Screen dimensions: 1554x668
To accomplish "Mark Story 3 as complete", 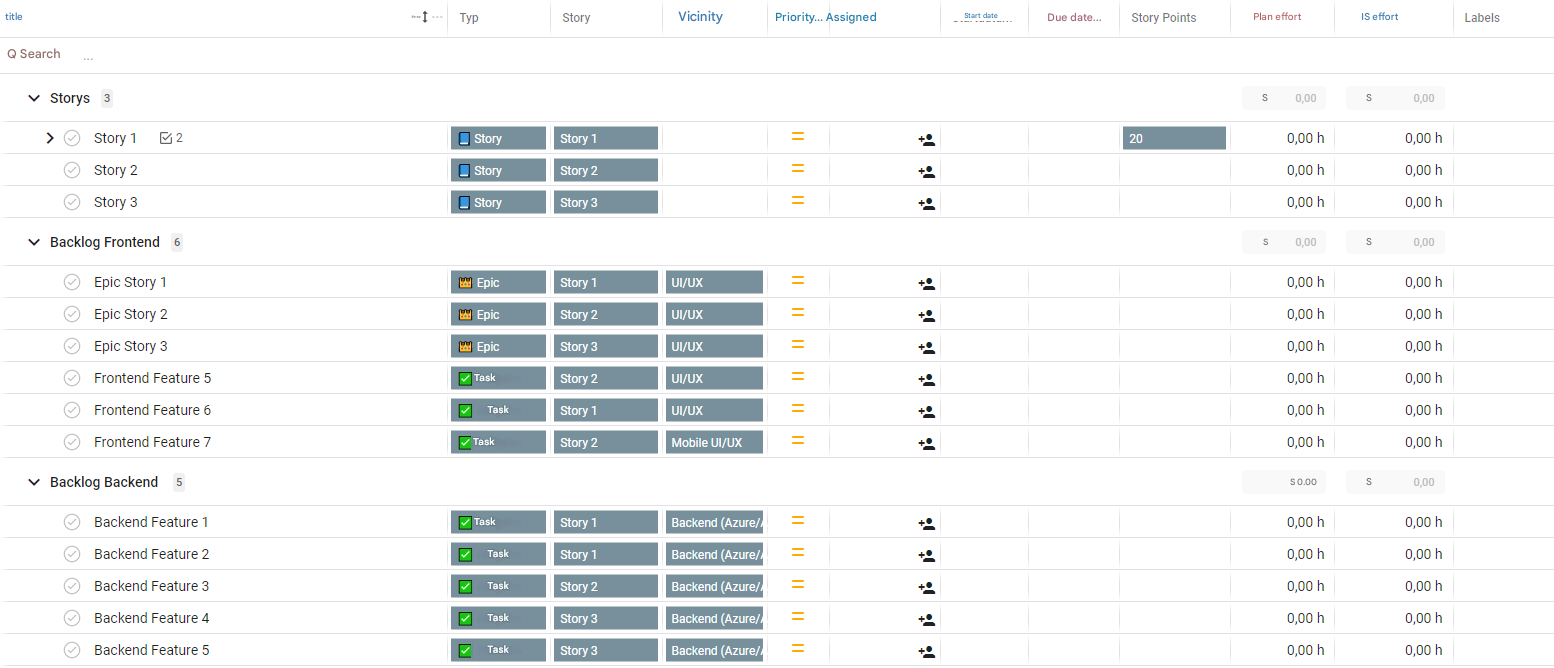I will pyautogui.click(x=72, y=202).
